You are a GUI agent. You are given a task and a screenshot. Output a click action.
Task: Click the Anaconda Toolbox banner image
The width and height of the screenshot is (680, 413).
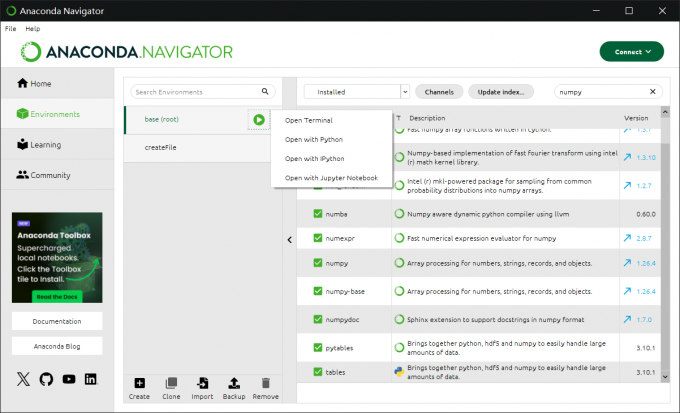point(57,257)
